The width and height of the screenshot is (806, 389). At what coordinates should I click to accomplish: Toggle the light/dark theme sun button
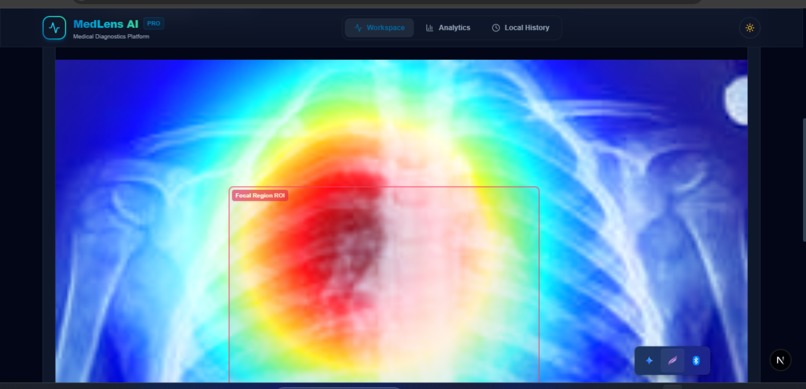click(749, 28)
